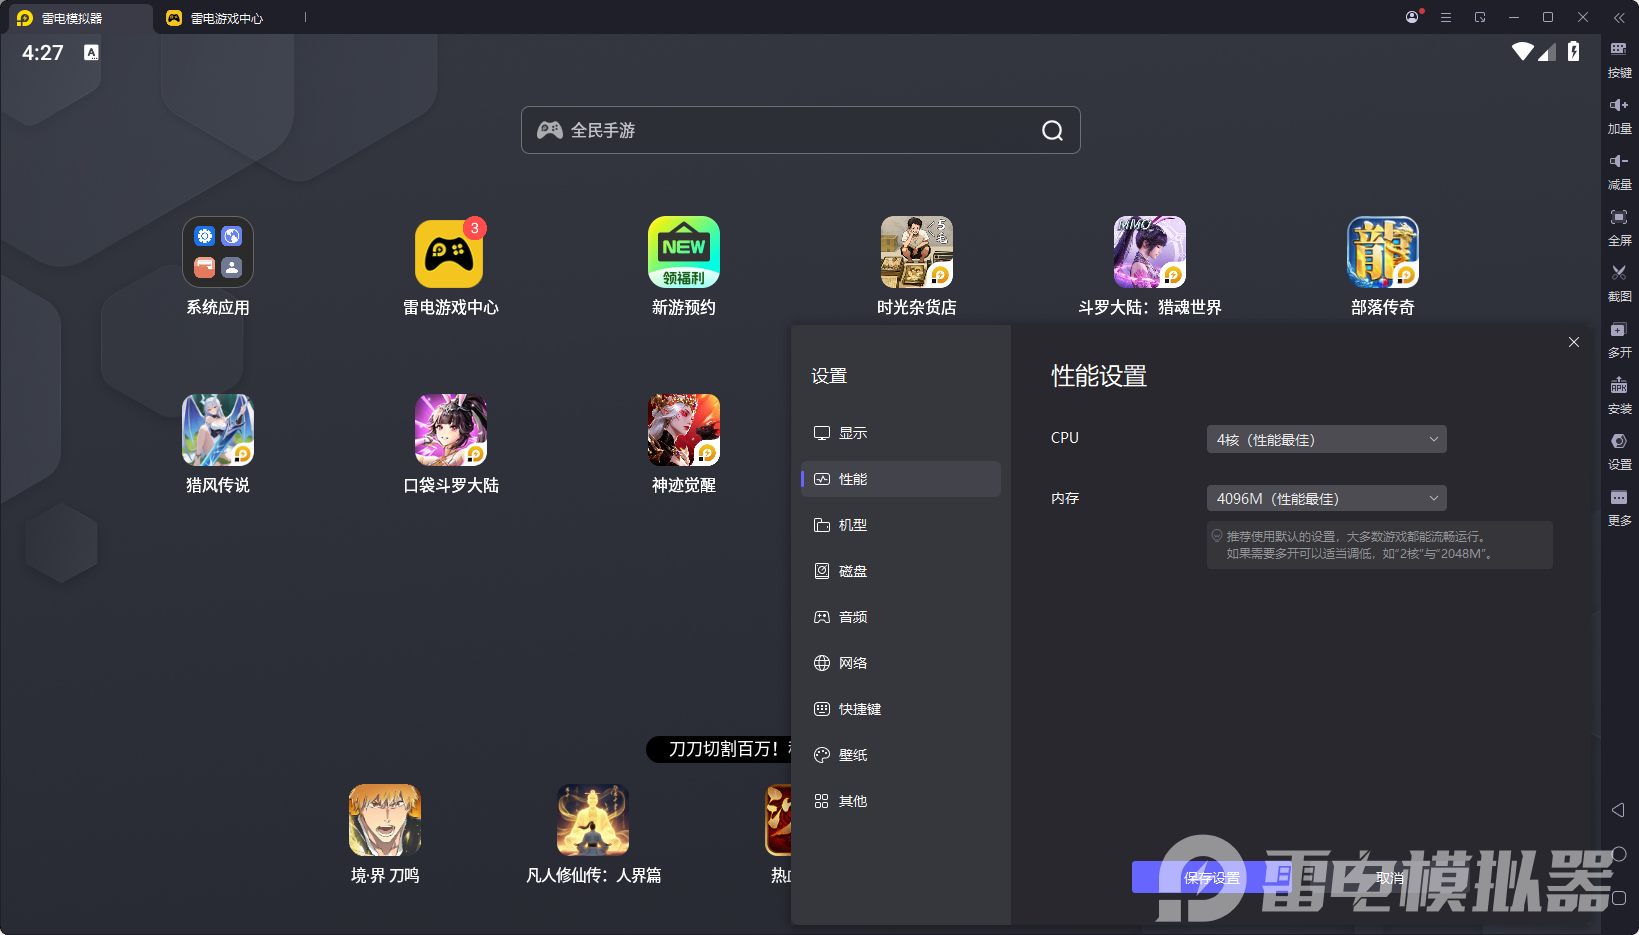Image resolution: width=1639 pixels, height=935 pixels.
Task: Launch 口袋斗罗大陆 game
Action: click(x=451, y=430)
